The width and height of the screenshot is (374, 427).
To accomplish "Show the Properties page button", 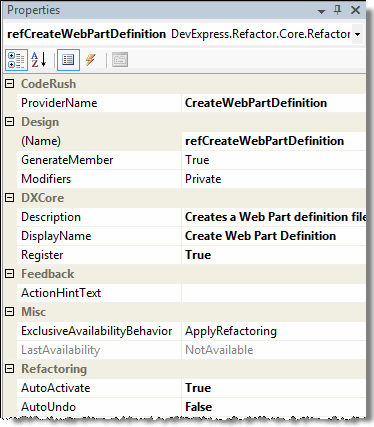I will [68, 60].
